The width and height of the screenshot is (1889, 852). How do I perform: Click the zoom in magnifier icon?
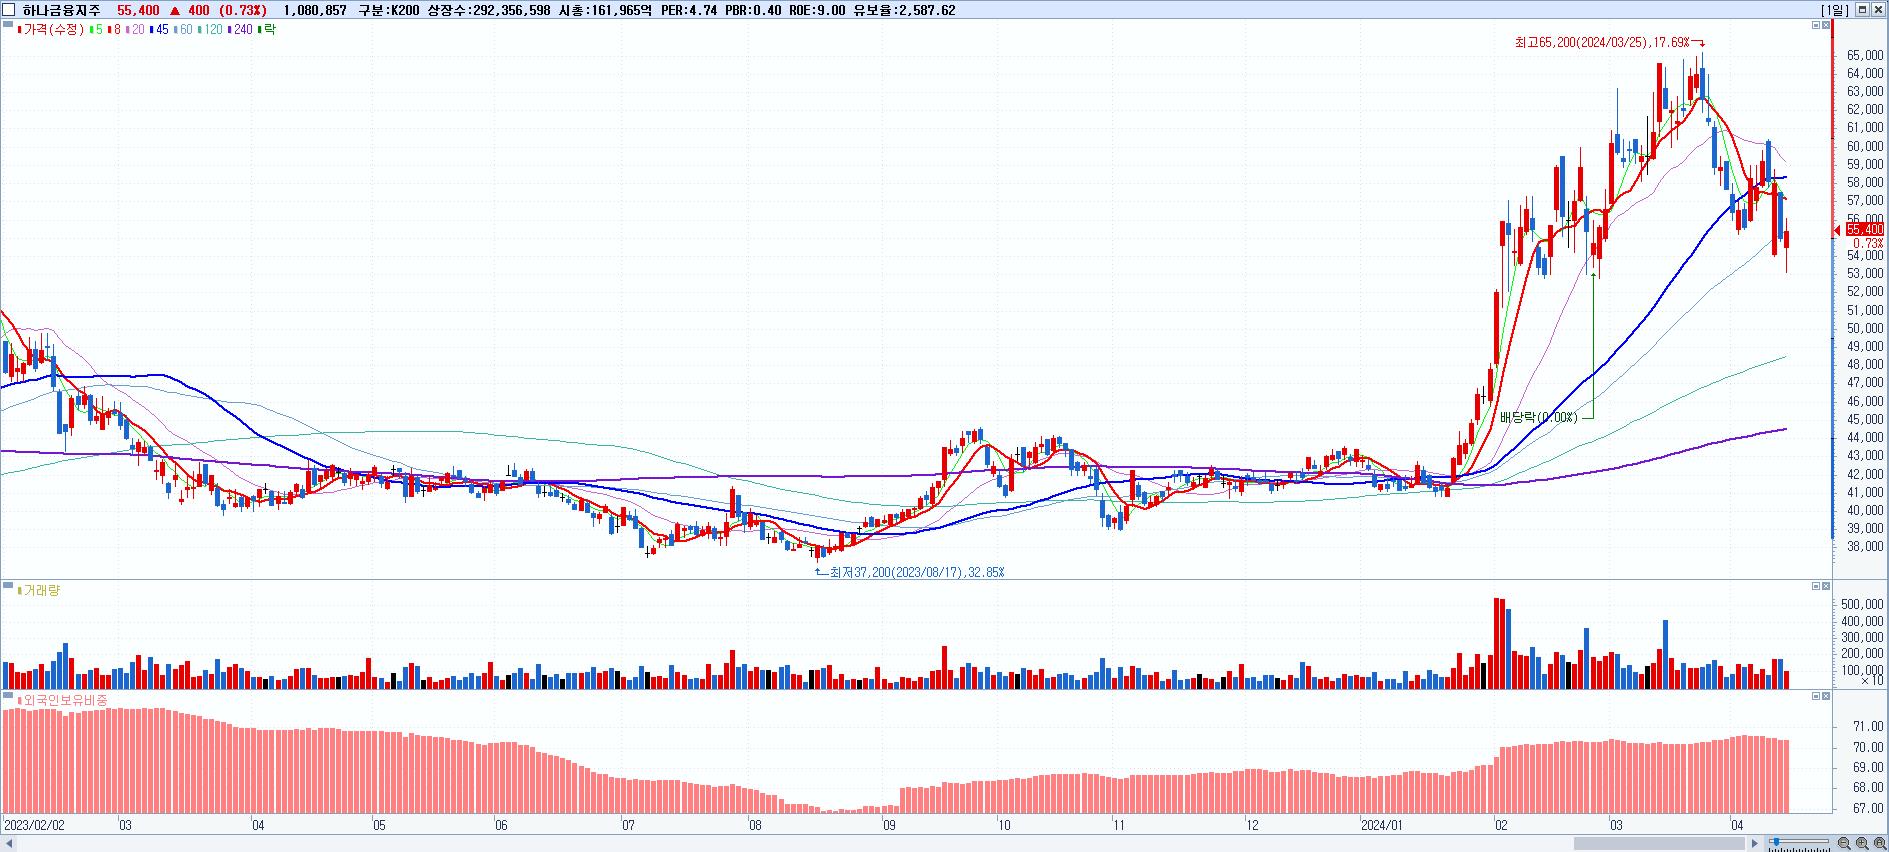coord(1863,843)
